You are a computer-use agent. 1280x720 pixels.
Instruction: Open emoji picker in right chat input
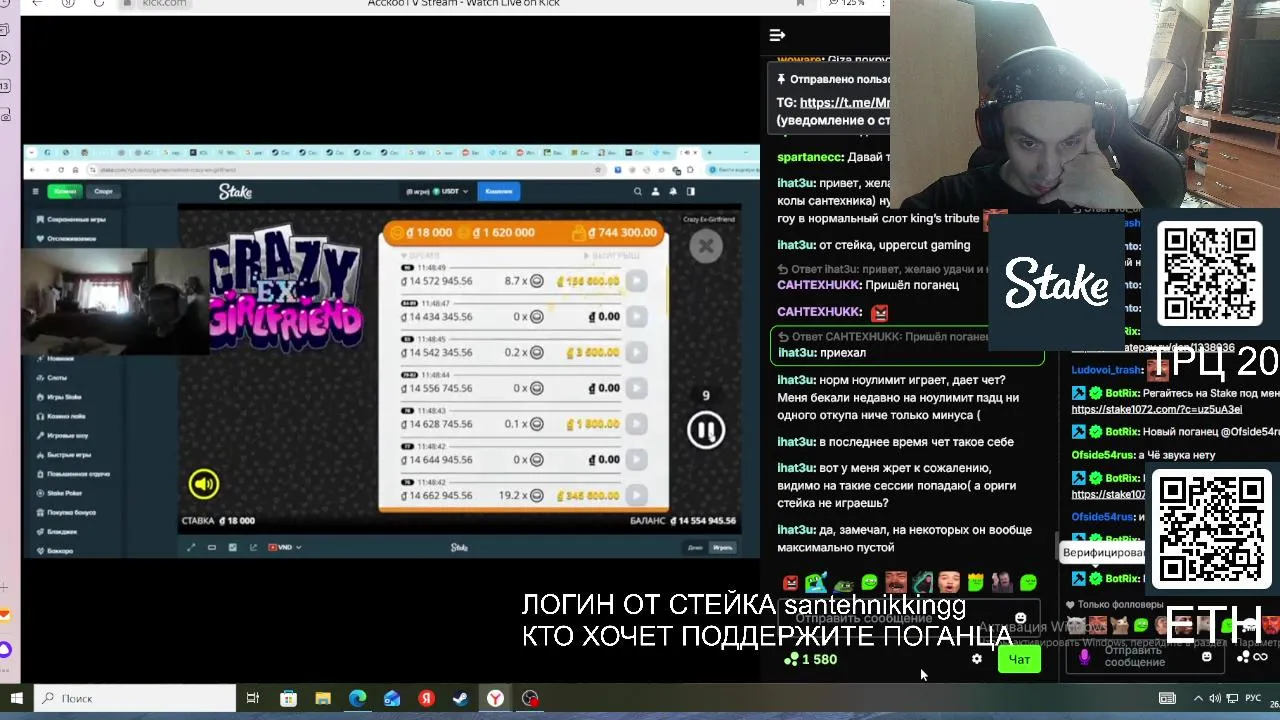point(1206,657)
